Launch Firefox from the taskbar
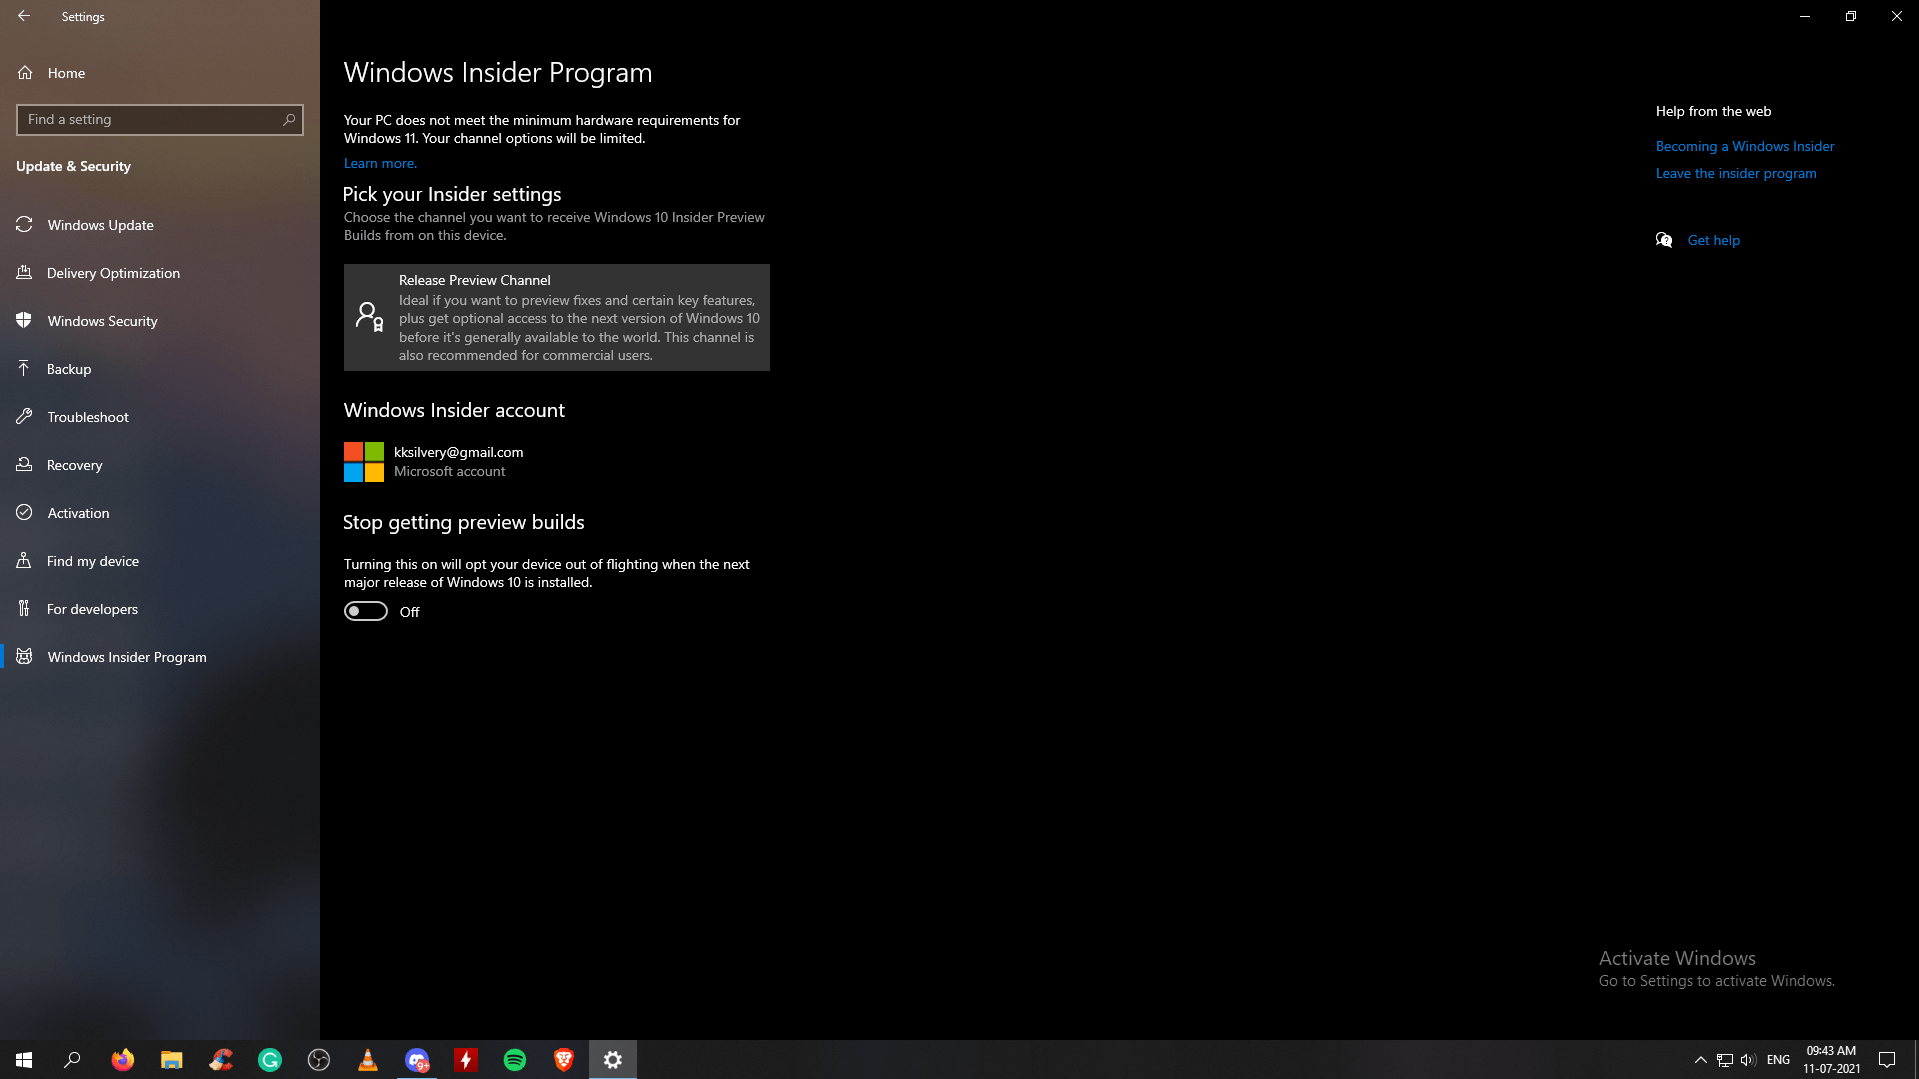Screen dimensions: 1919x1079 pyautogui.click(x=122, y=1060)
